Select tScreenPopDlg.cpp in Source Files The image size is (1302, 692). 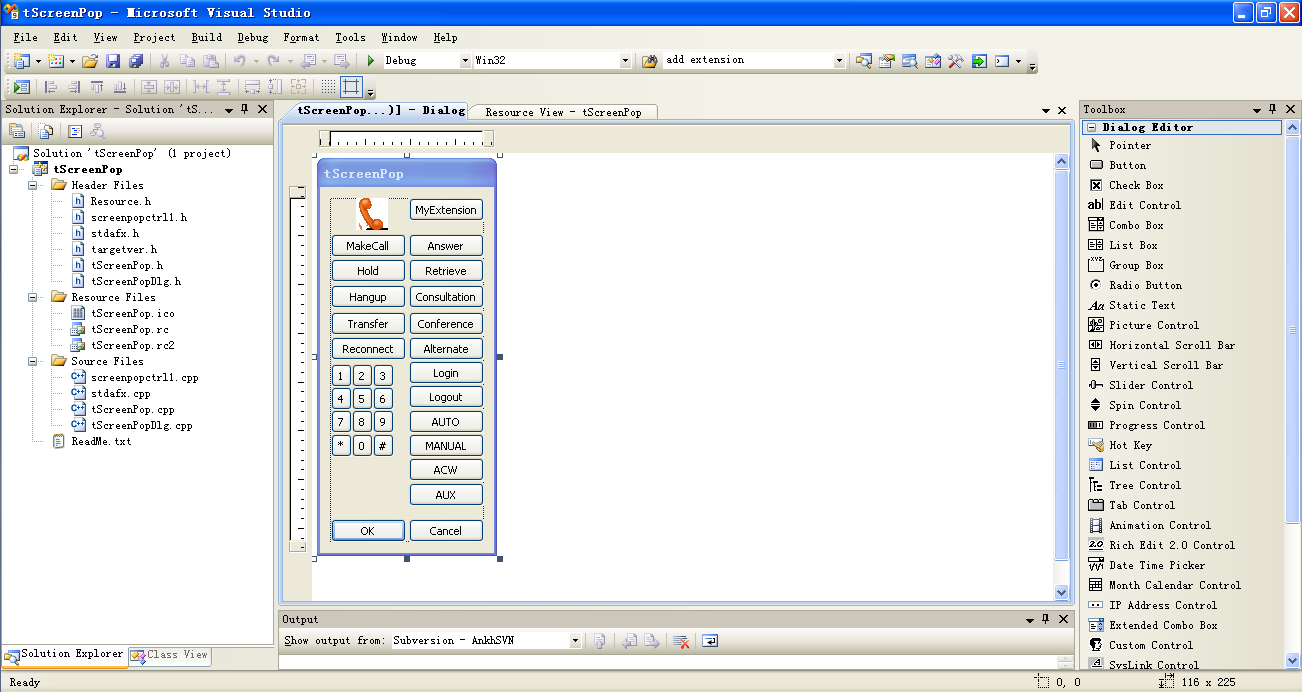[x=141, y=425]
